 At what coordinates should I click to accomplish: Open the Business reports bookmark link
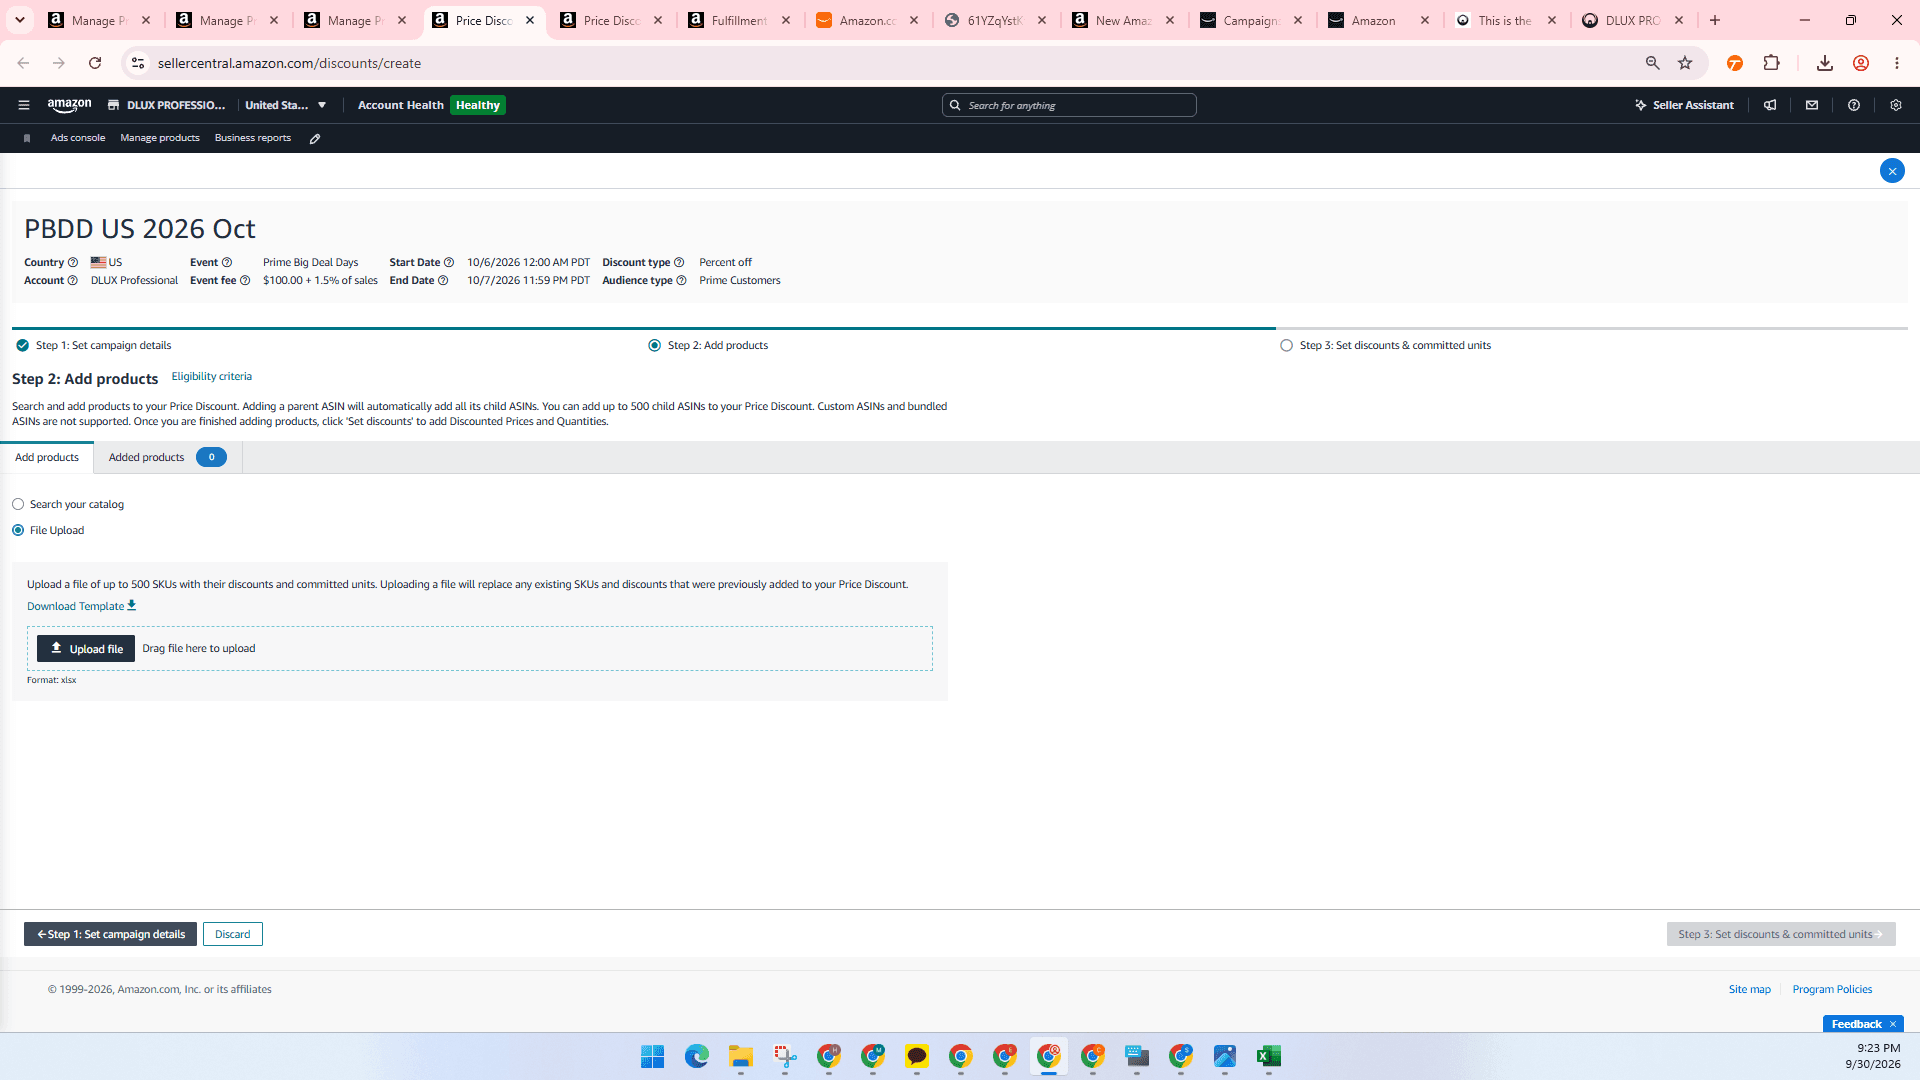[x=253, y=138]
